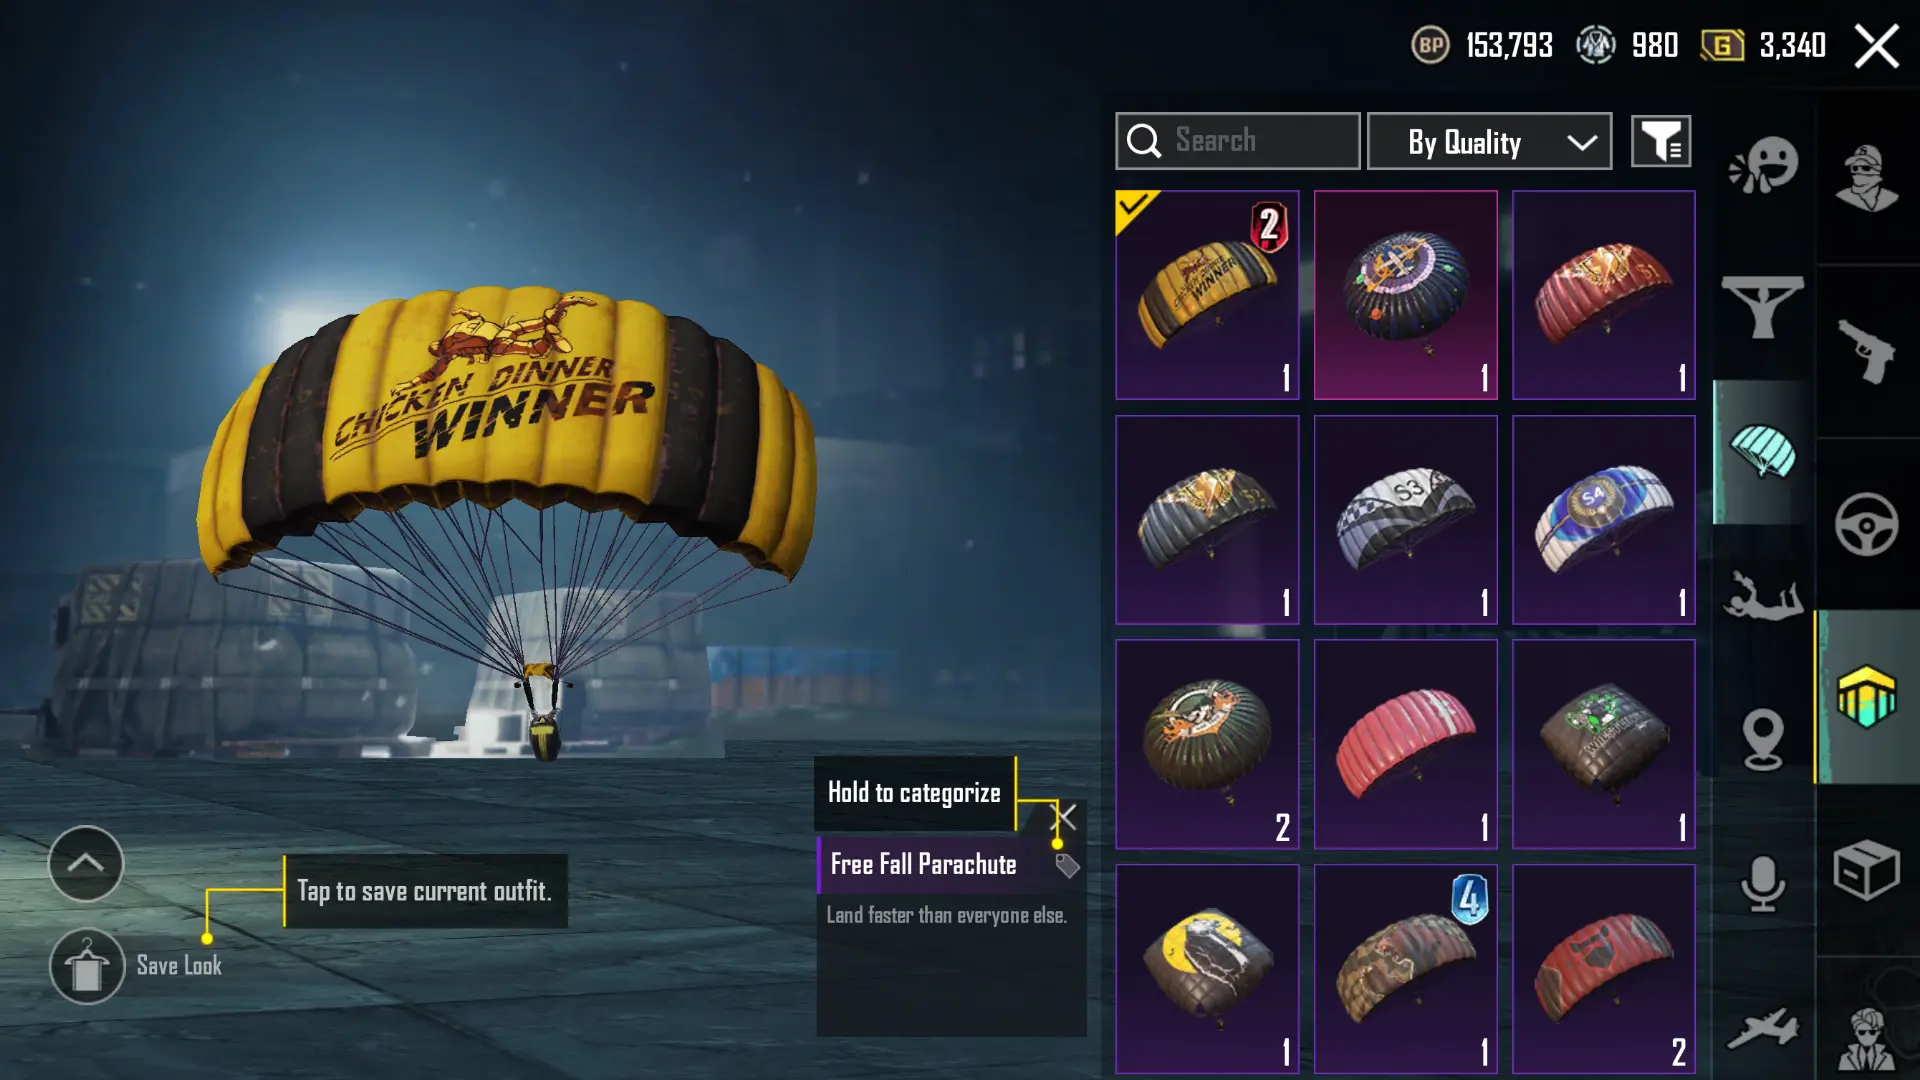Select the equipped Chicken Dinner Winner parachute
The image size is (1920, 1080).
(1207, 295)
